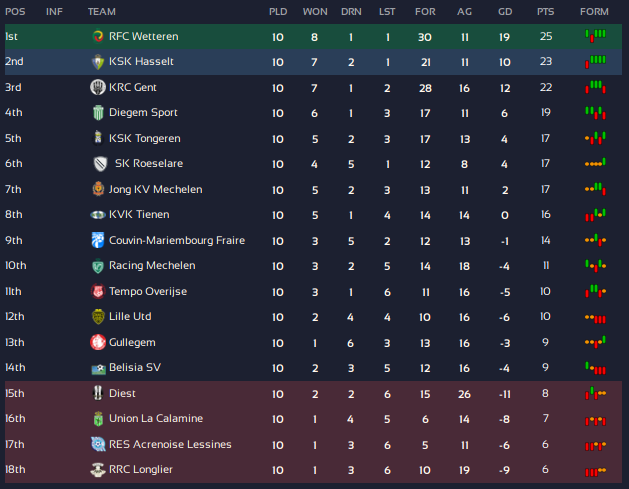Click the RRC Longlier club badge
629x489 pixels.
97,470
